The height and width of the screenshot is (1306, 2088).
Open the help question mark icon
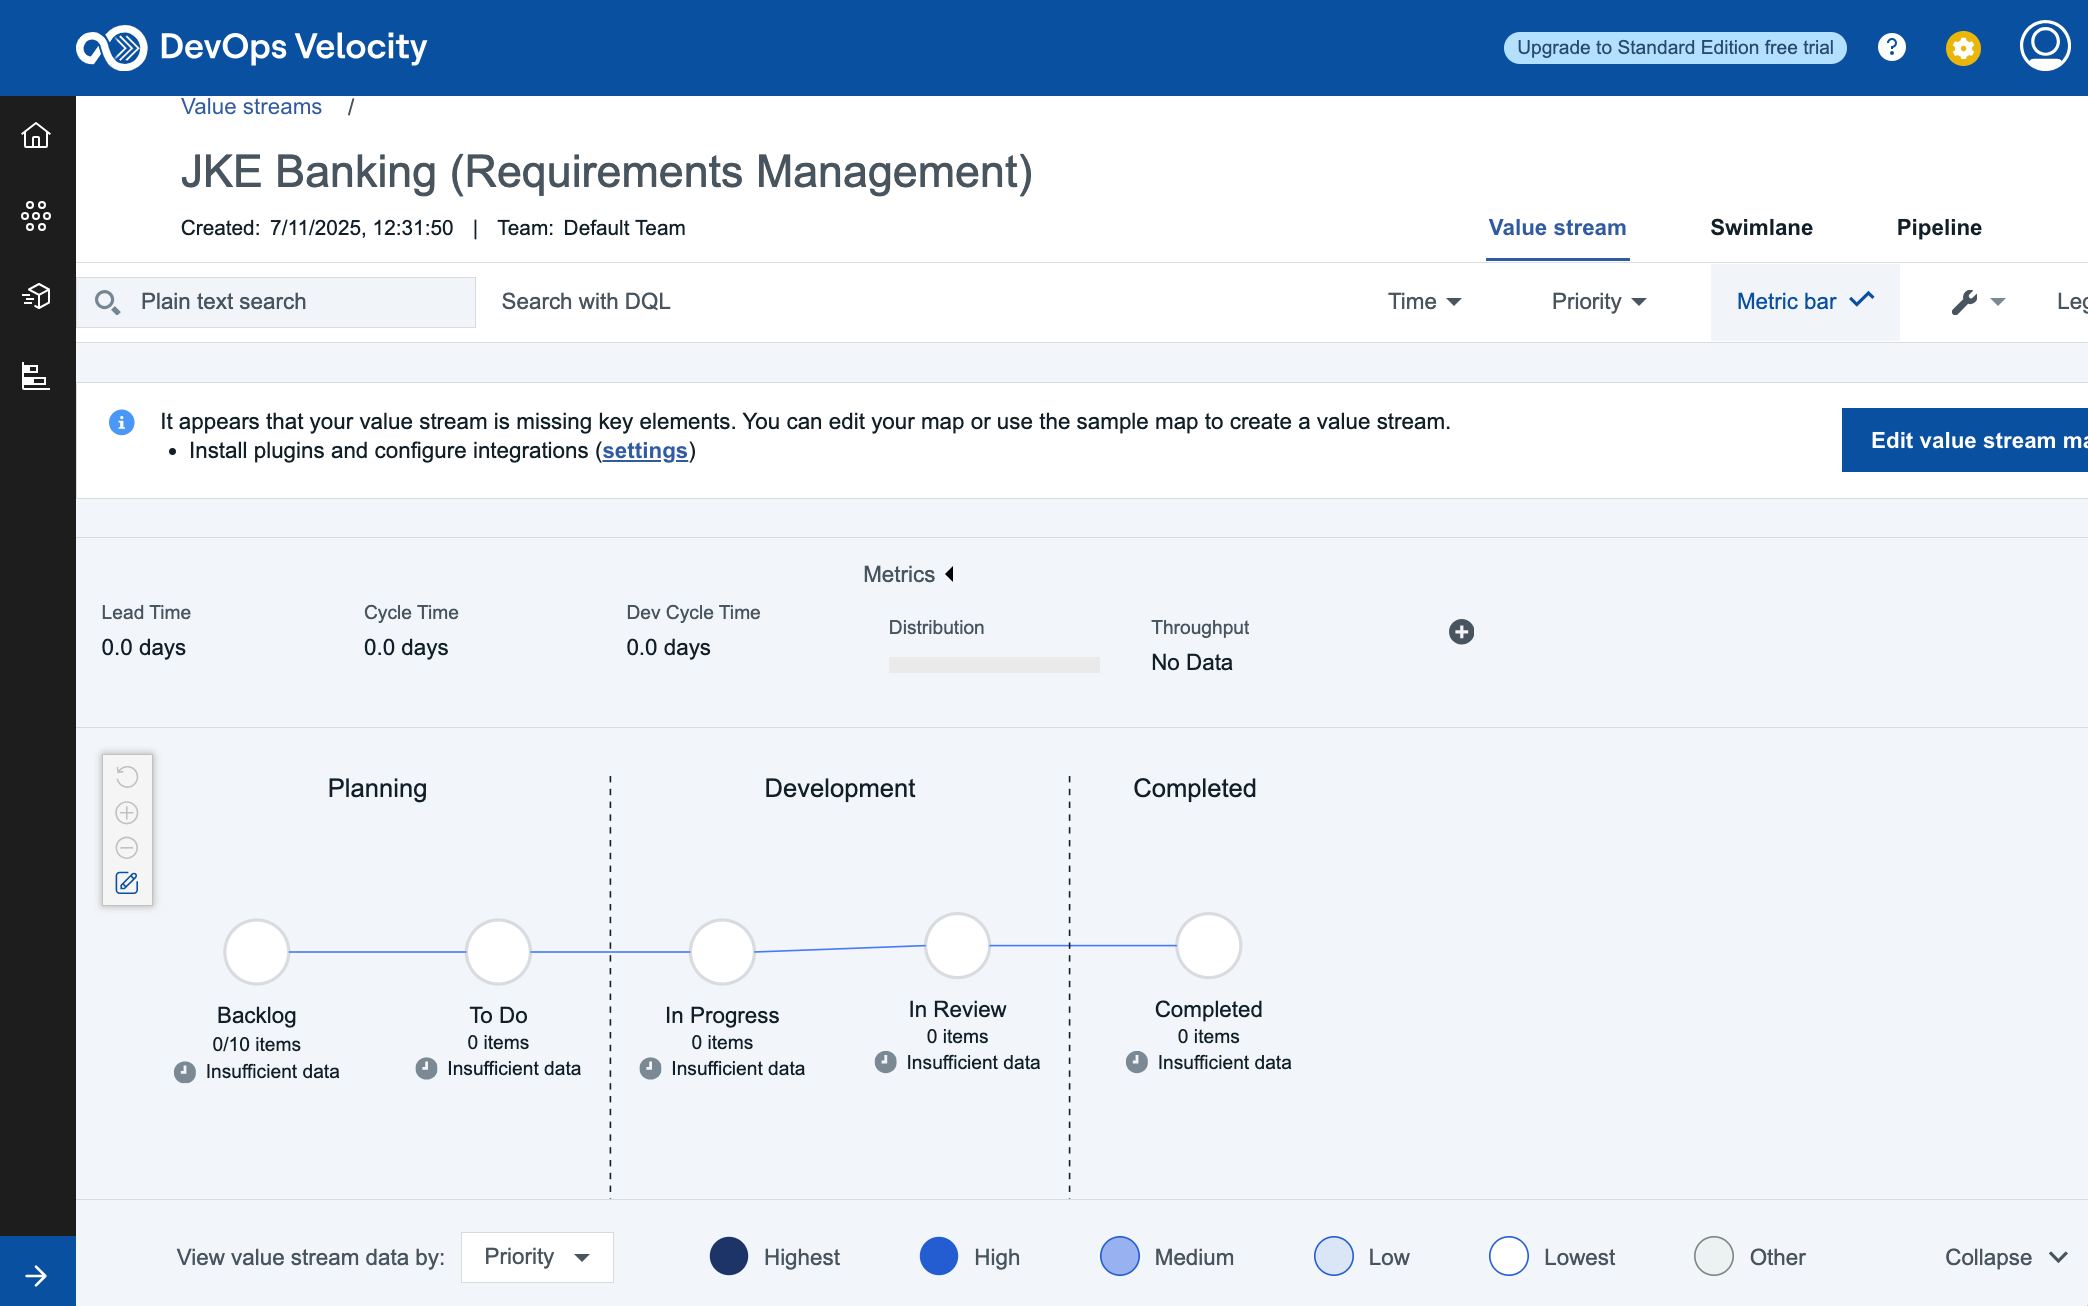[x=1891, y=47]
